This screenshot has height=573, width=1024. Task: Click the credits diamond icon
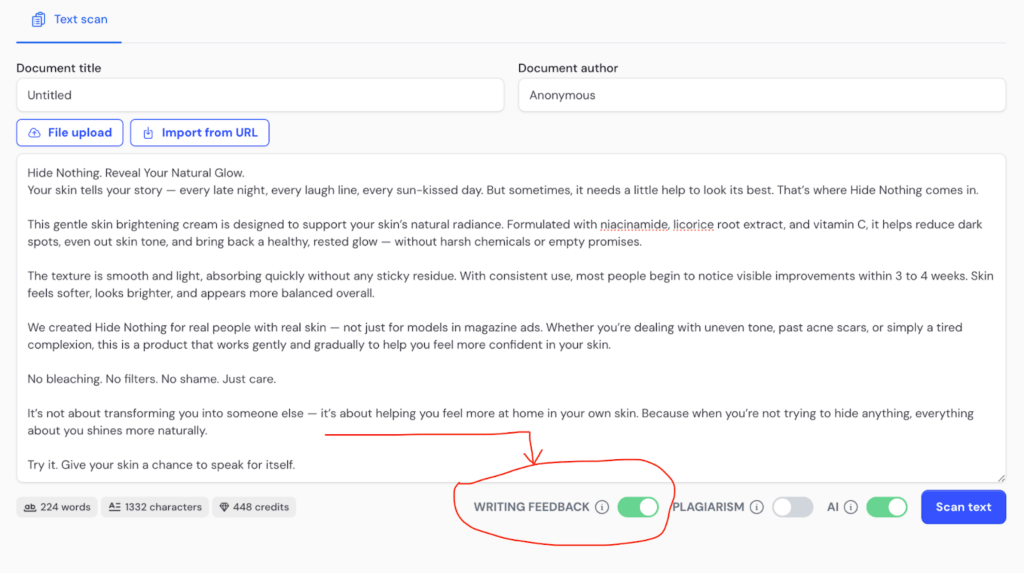(x=222, y=507)
